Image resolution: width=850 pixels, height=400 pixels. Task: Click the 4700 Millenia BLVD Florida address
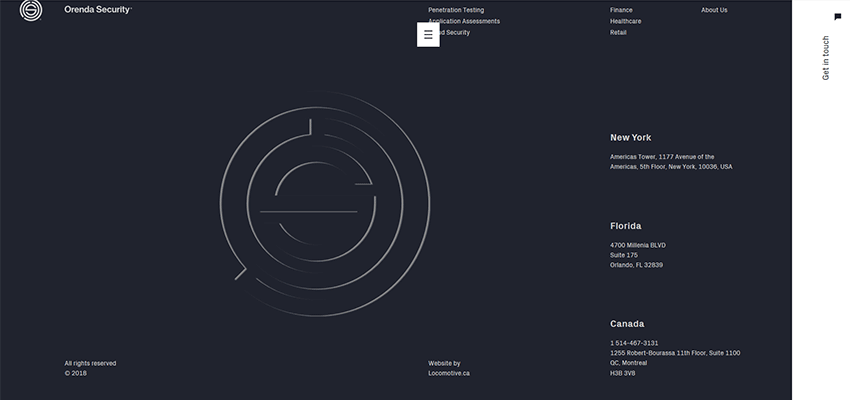coord(637,245)
